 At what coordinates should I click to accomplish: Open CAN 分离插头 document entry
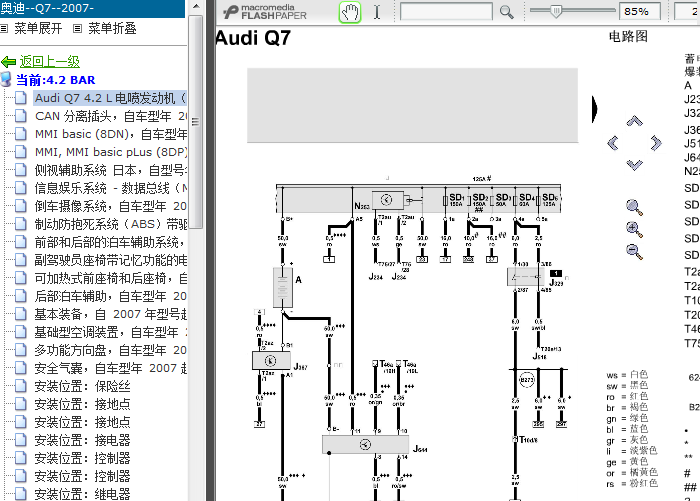tap(111, 116)
